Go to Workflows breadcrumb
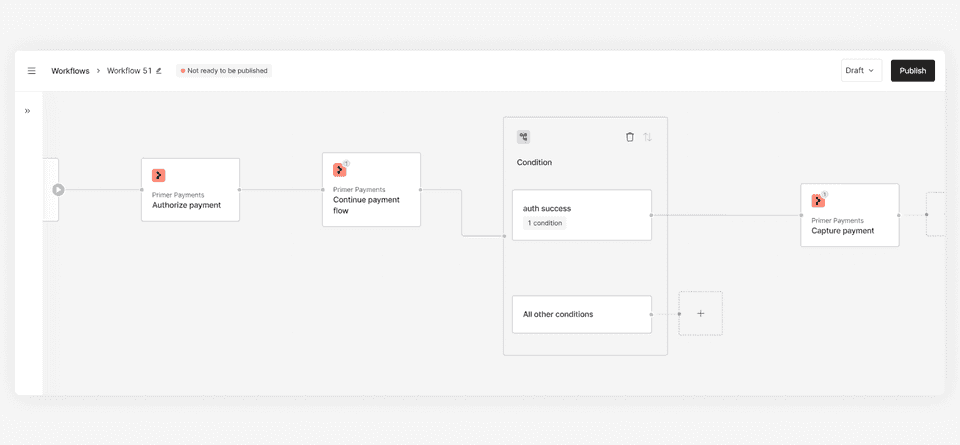The image size is (960, 445). pos(70,71)
